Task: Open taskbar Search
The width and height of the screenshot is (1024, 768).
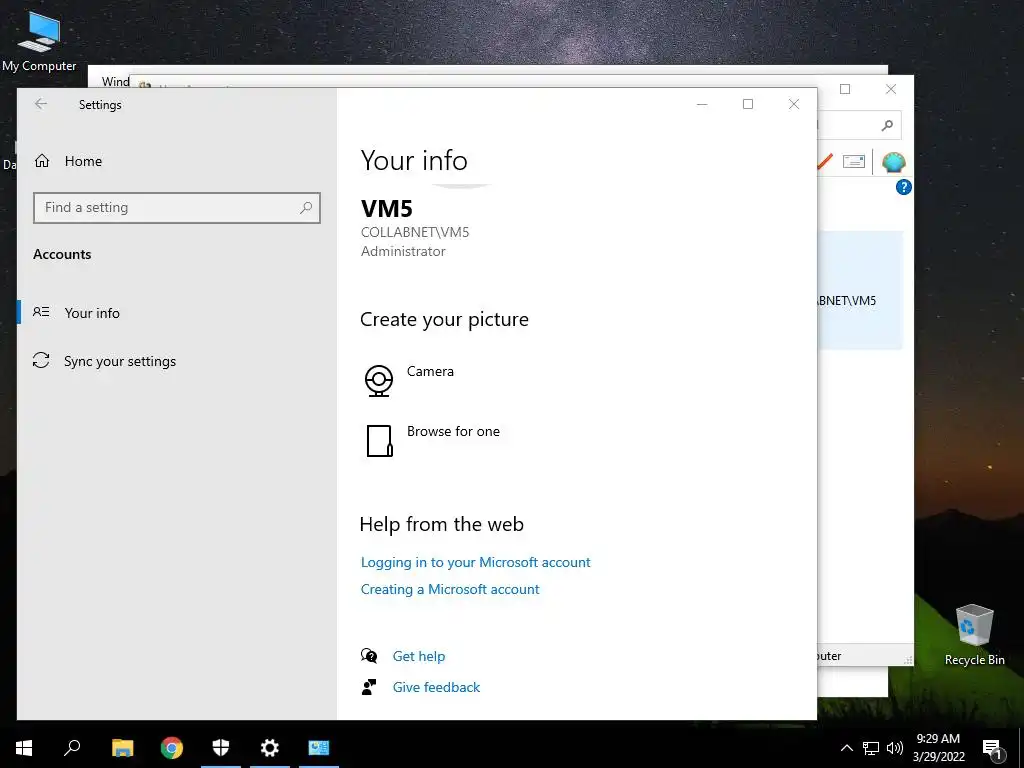Action: (x=72, y=748)
